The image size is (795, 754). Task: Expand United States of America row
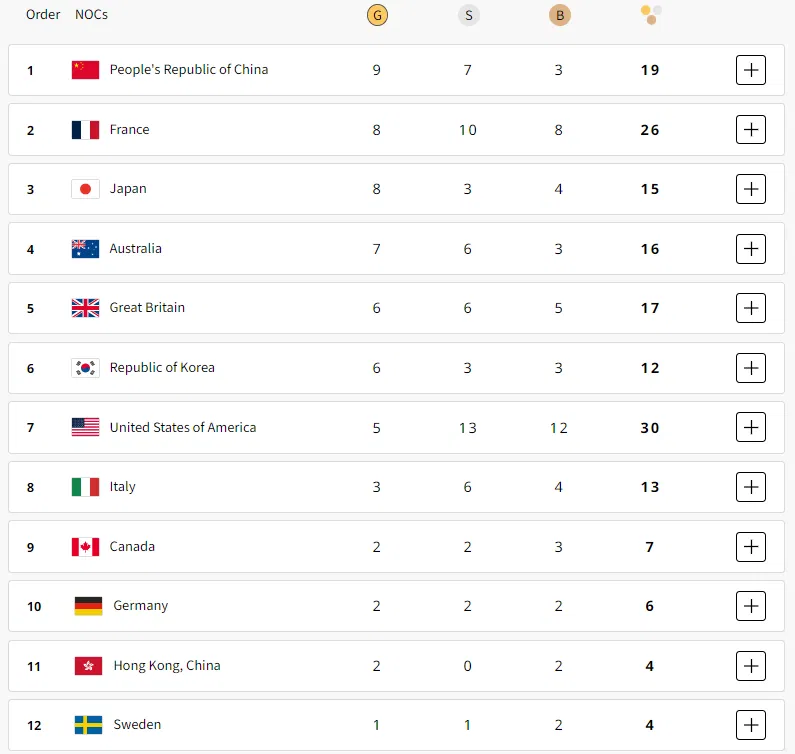click(750, 428)
